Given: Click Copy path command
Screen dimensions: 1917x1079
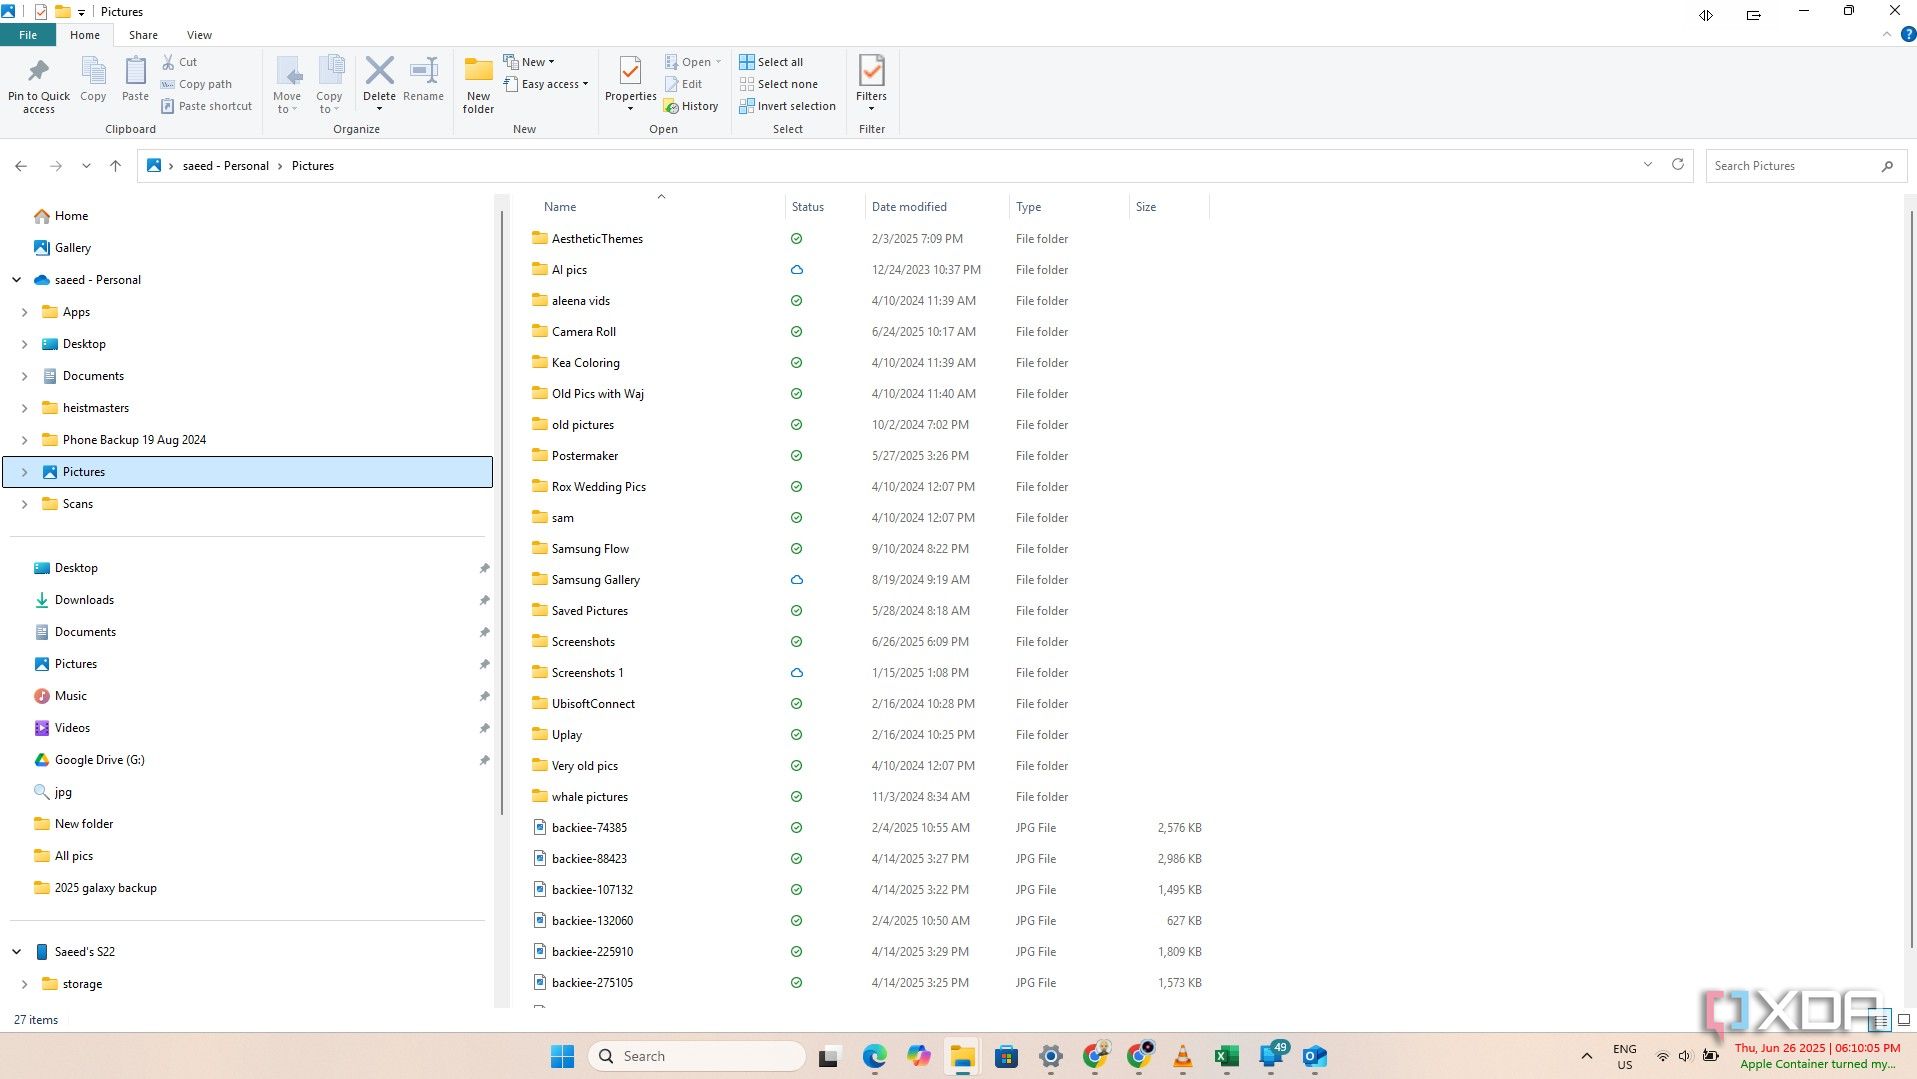Looking at the screenshot, I should pyautogui.click(x=196, y=84).
